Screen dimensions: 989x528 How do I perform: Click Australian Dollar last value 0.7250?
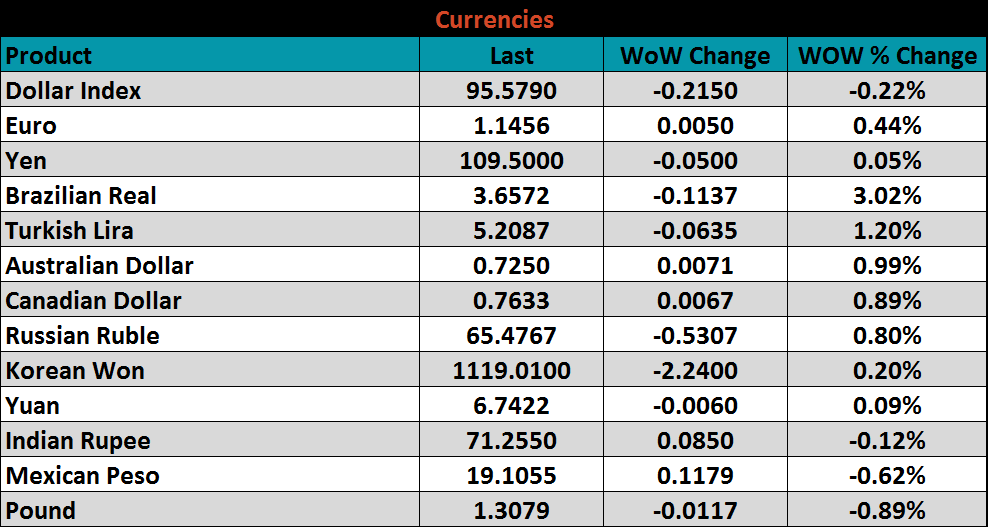point(511,266)
